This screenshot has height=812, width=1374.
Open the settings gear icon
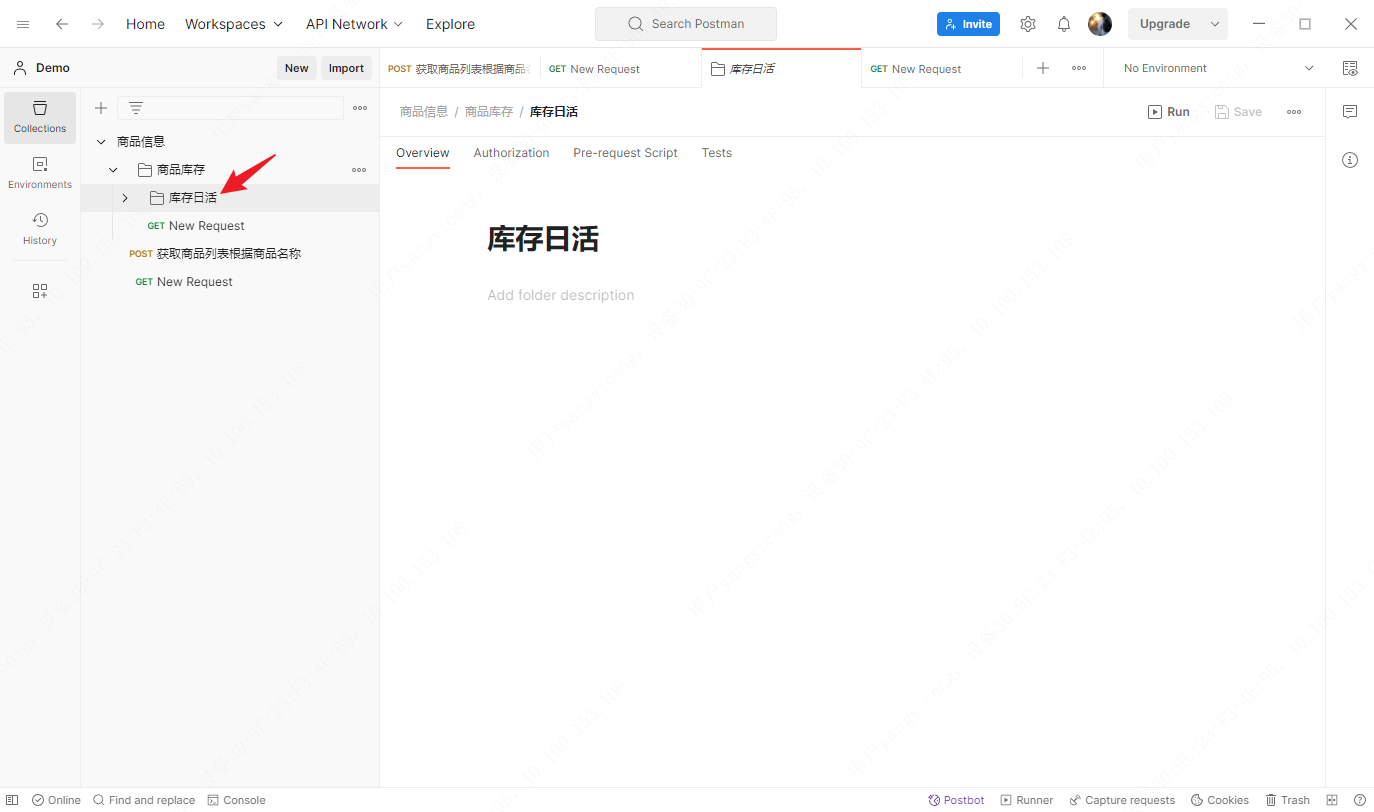click(x=1028, y=24)
